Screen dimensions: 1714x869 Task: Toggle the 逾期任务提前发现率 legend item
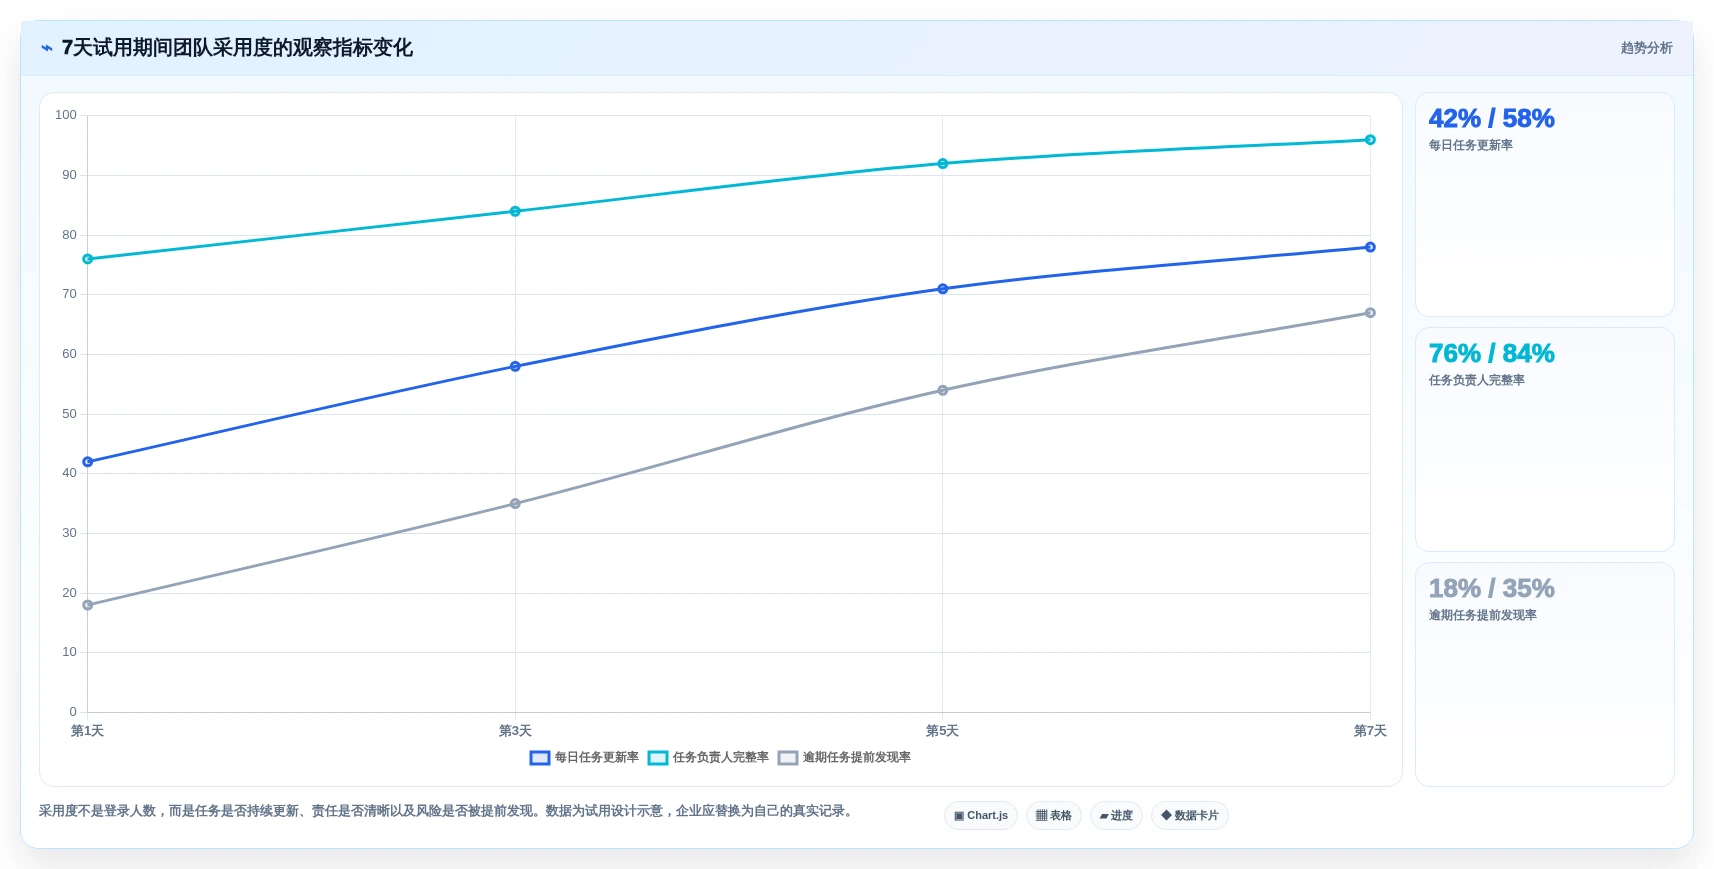[x=844, y=758]
